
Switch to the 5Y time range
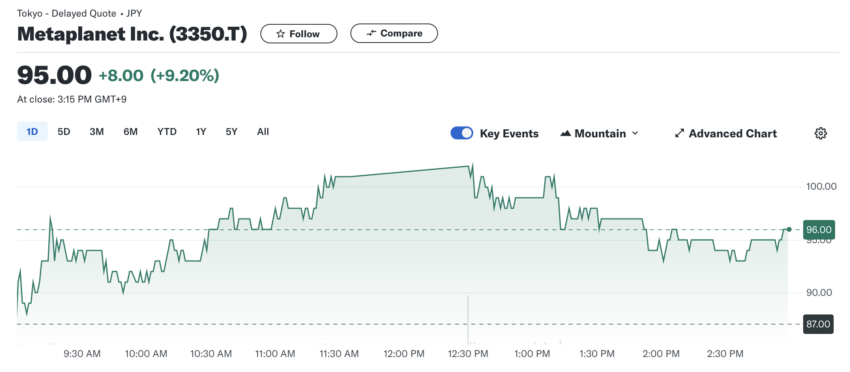tap(231, 132)
